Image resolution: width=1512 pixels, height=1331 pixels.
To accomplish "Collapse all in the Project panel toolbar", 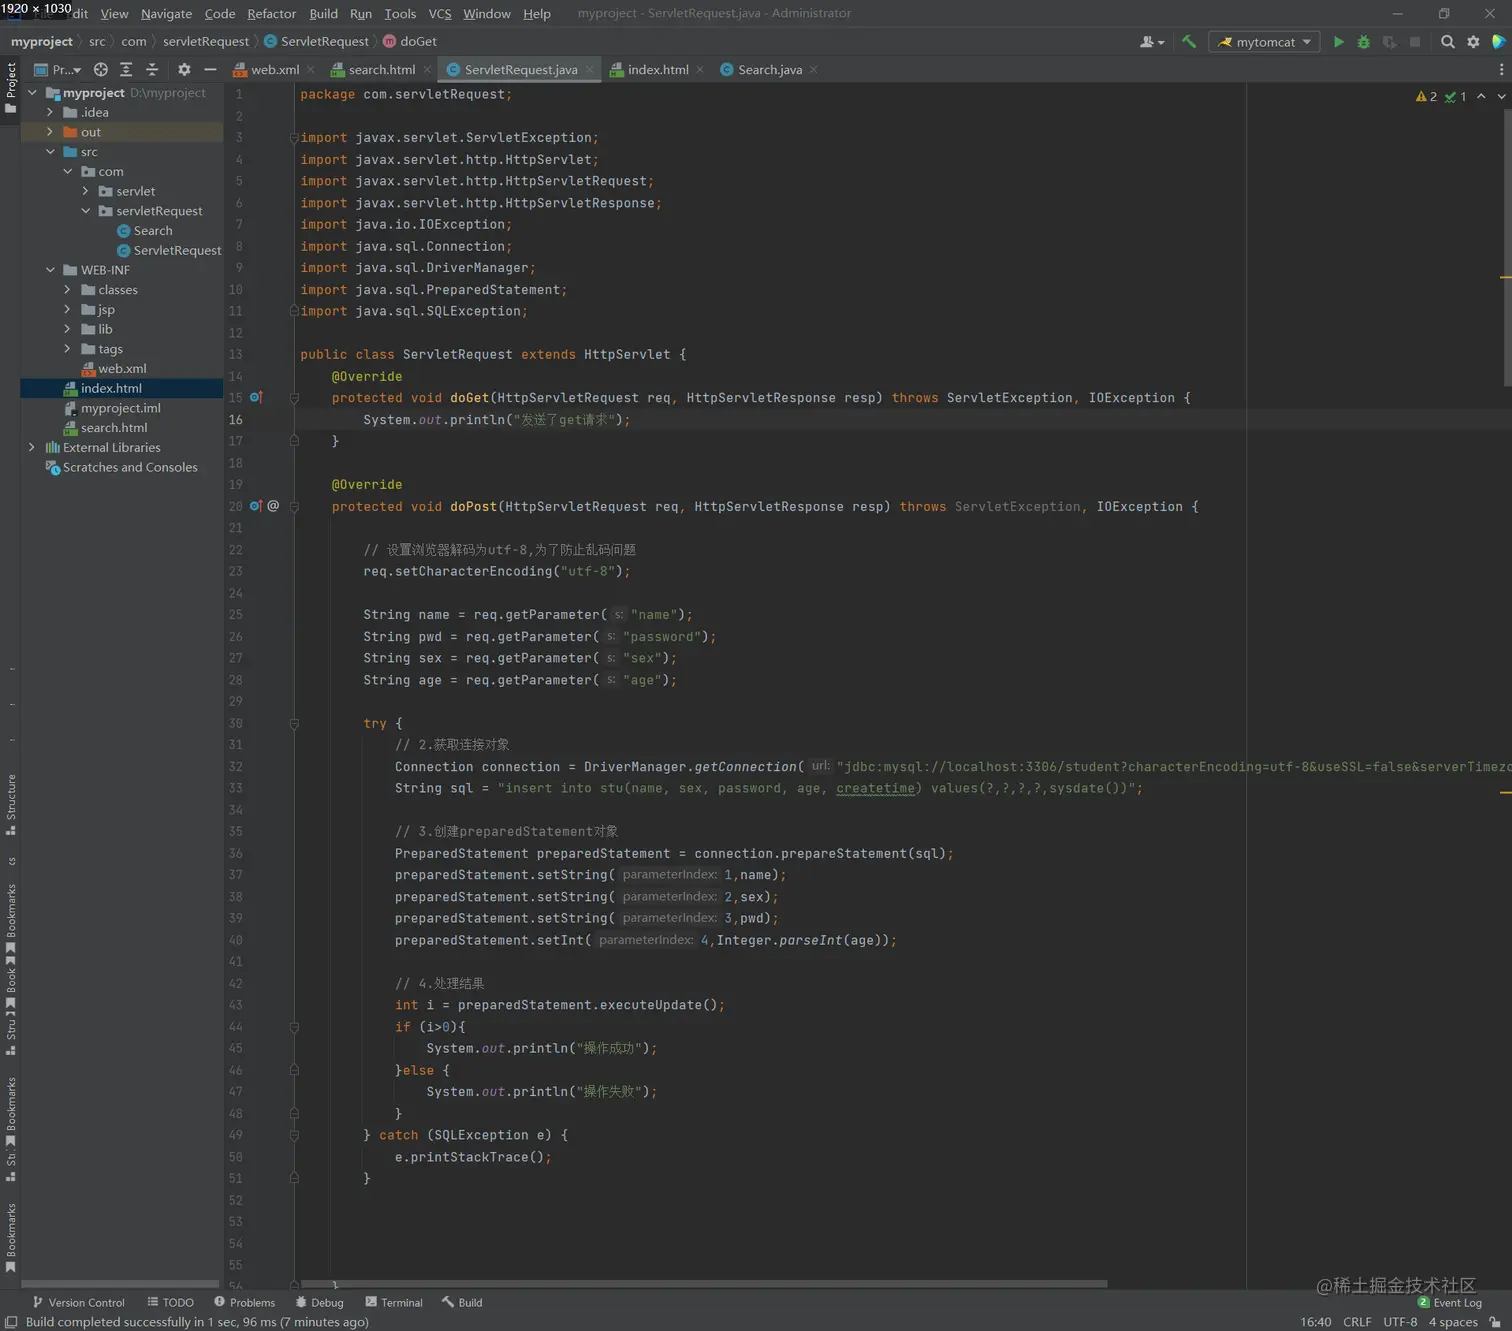I will (152, 70).
